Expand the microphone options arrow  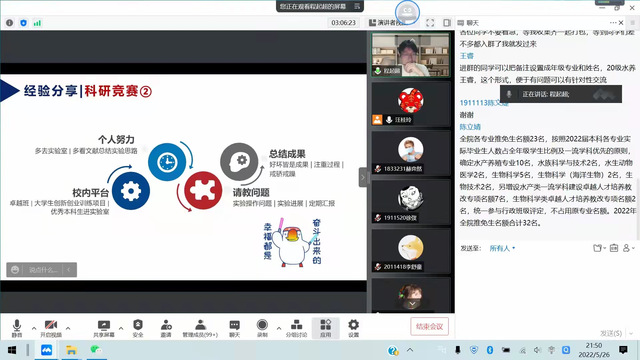point(34,328)
